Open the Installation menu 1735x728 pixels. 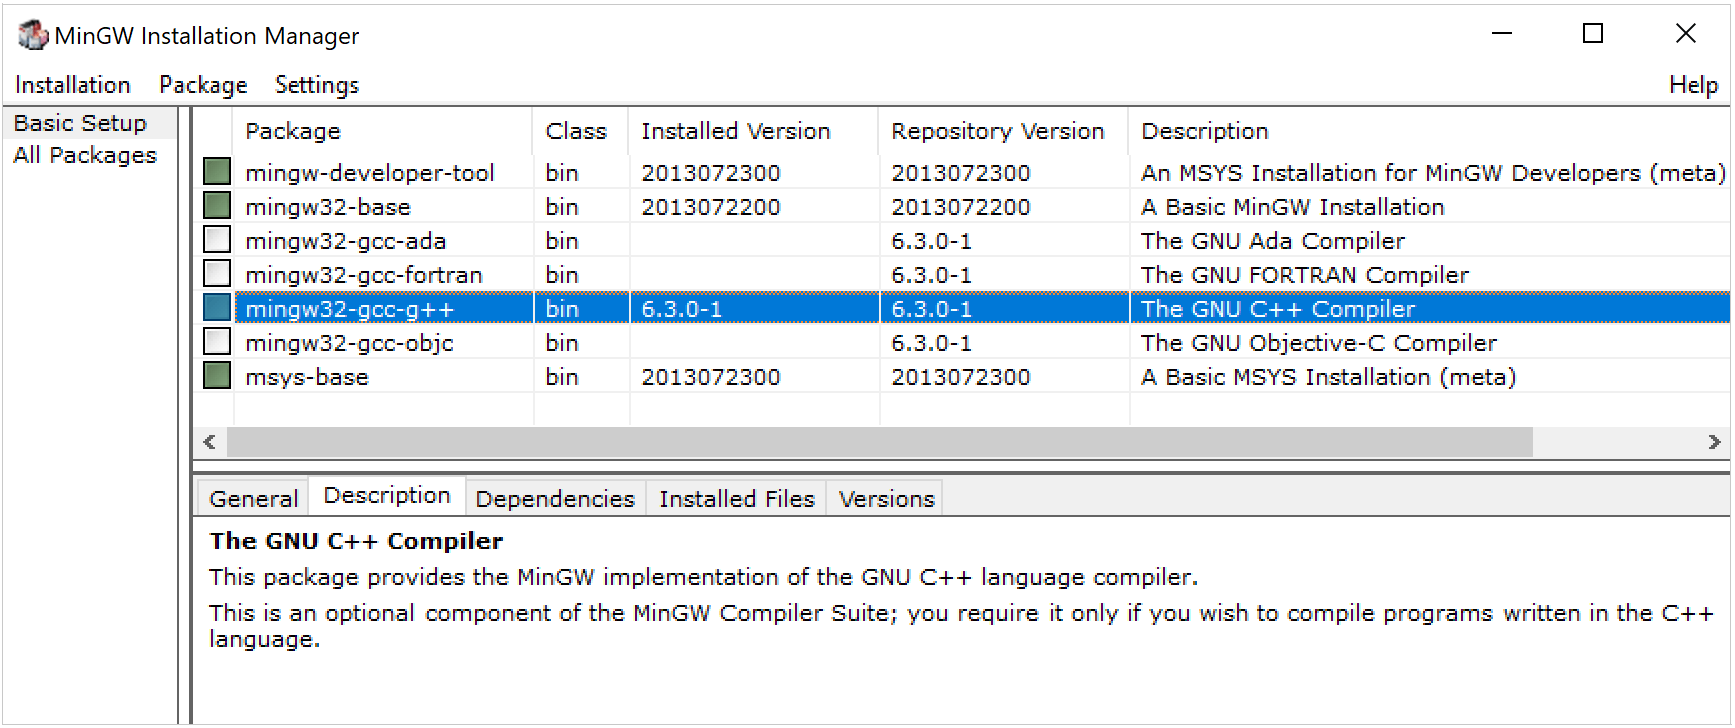tap(71, 84)
